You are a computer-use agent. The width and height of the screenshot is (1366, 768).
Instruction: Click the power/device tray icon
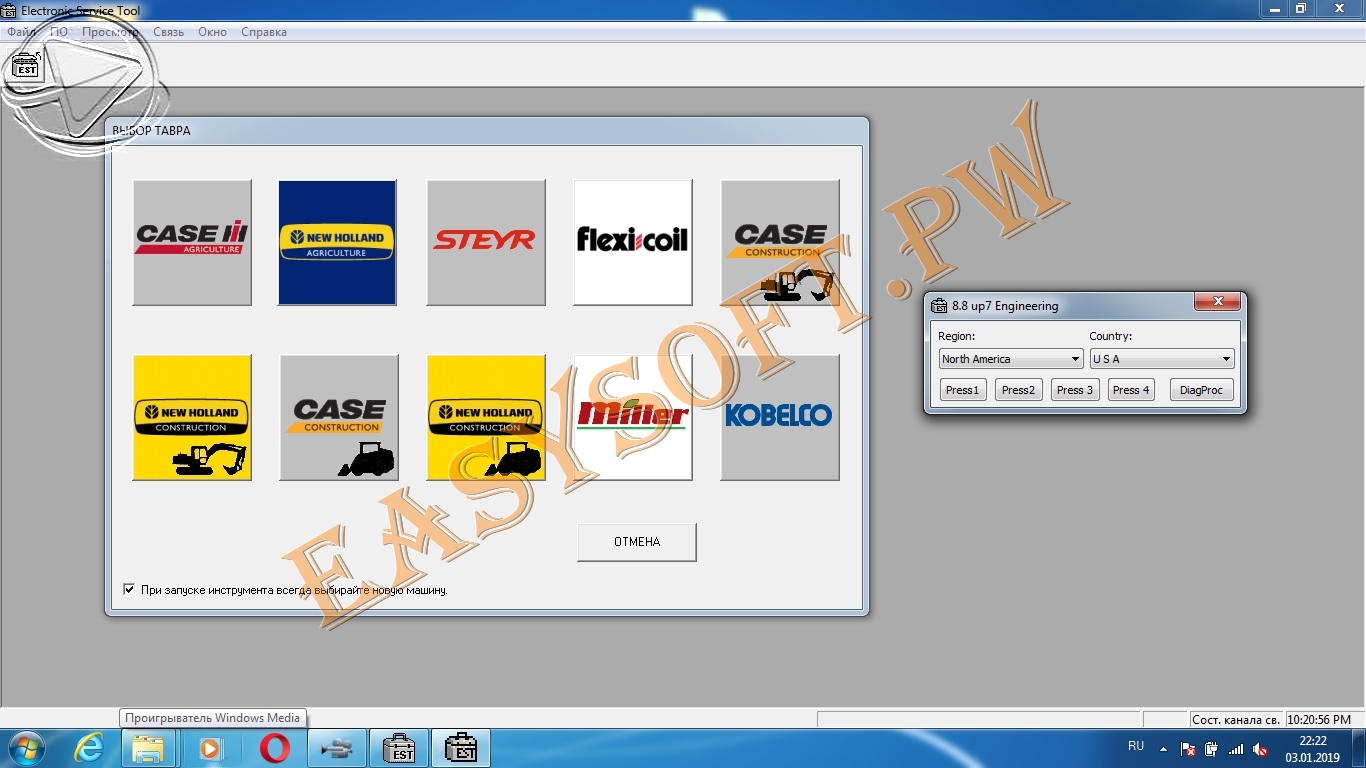tap(1212, 749)
